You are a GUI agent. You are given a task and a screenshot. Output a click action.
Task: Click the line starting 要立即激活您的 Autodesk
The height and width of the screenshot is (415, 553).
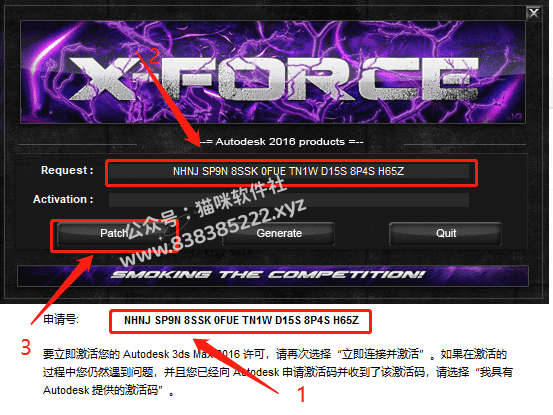275,354
